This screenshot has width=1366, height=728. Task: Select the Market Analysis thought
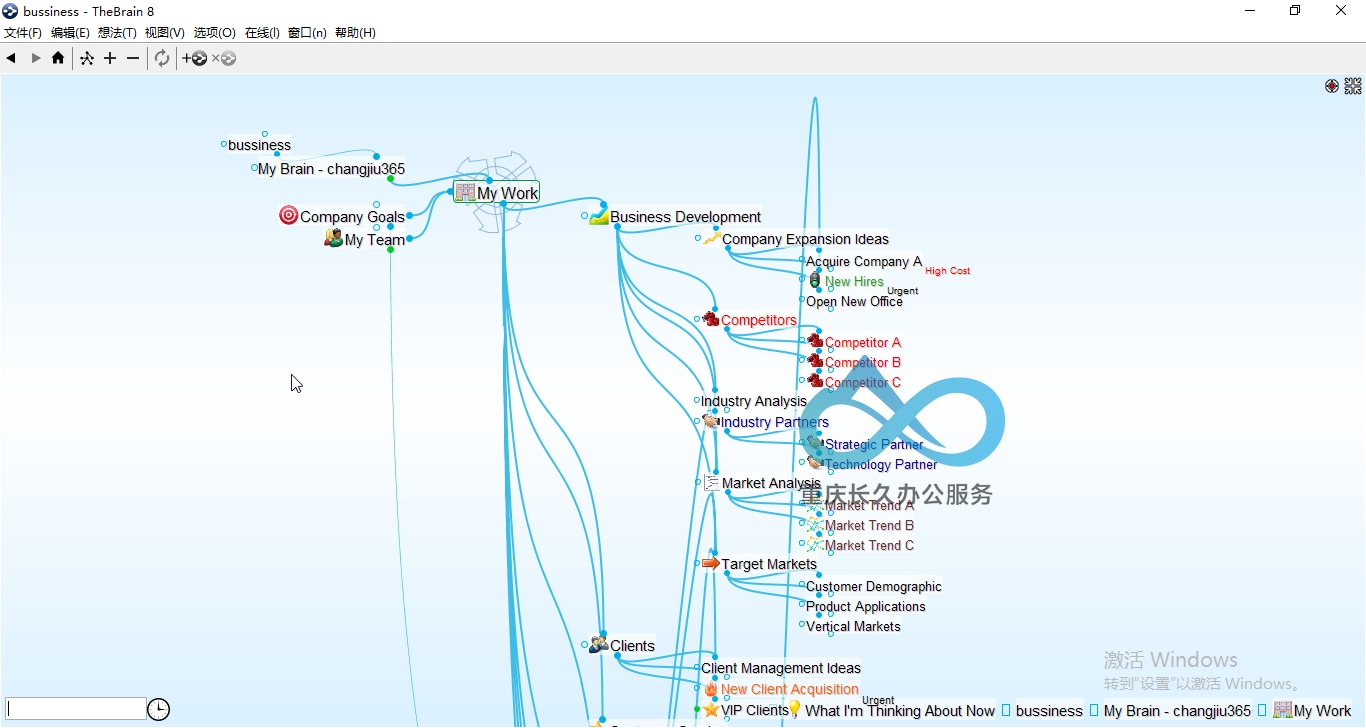point(771,483)
